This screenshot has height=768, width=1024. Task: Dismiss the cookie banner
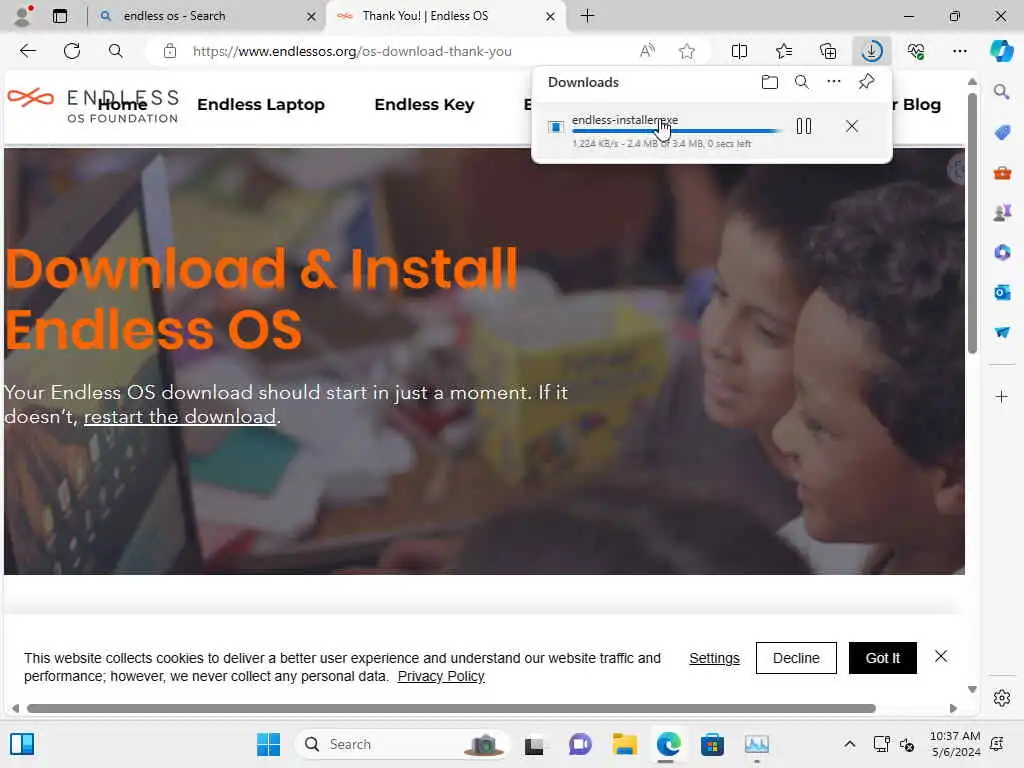[940, 656]
